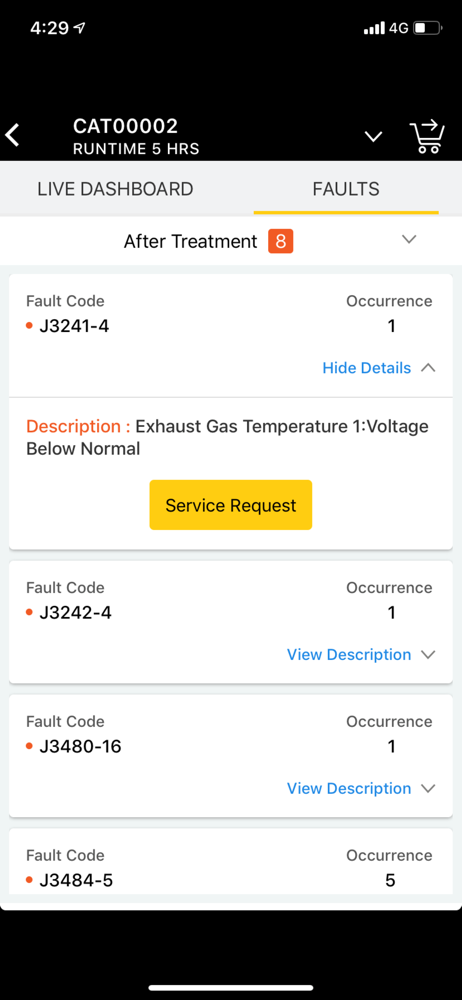Tap the cellular signal bars icon

[x=375, y=28]
